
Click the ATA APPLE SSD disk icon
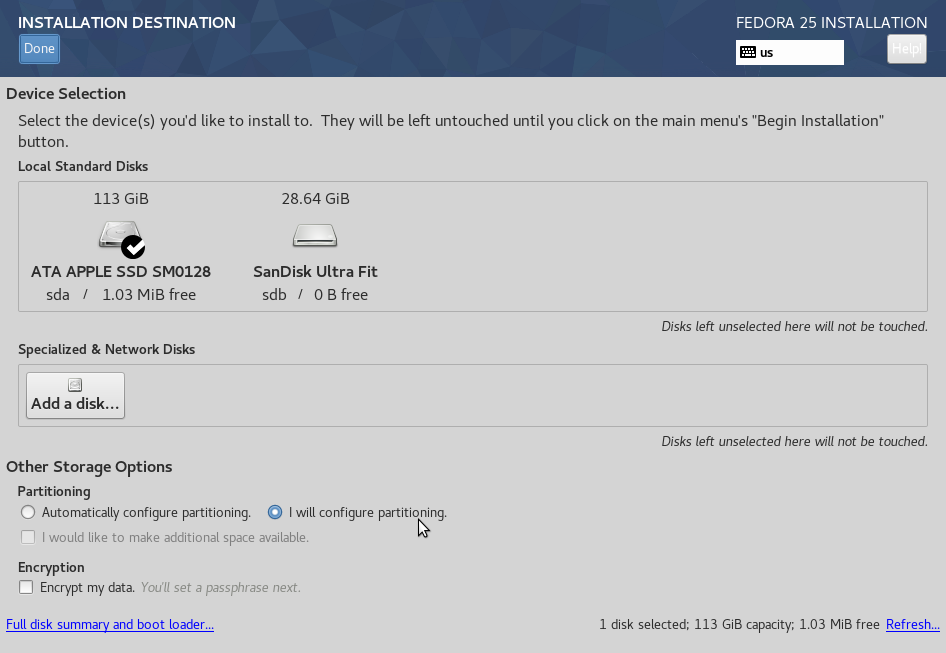tap(121, 238)
